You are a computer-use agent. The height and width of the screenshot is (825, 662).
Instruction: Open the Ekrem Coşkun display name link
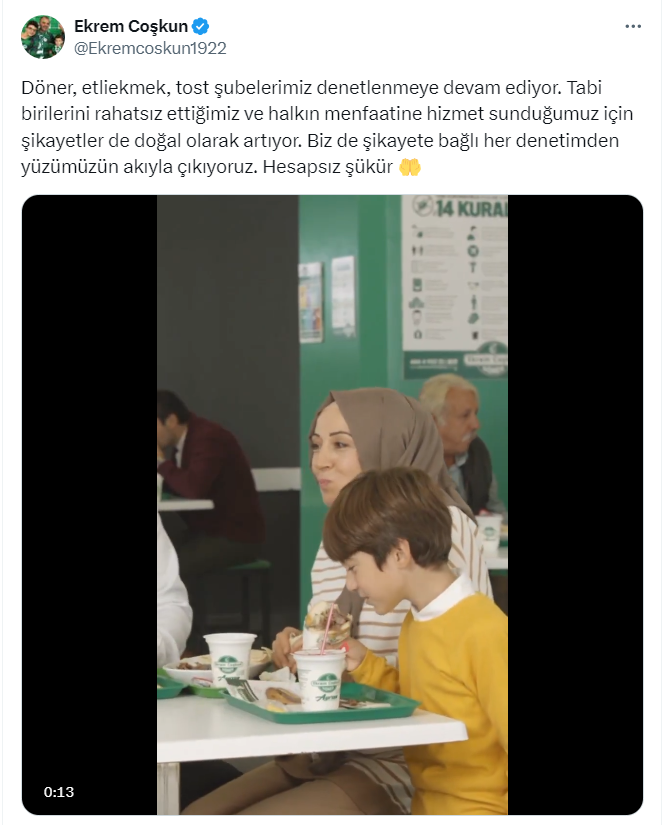(131, 26)
